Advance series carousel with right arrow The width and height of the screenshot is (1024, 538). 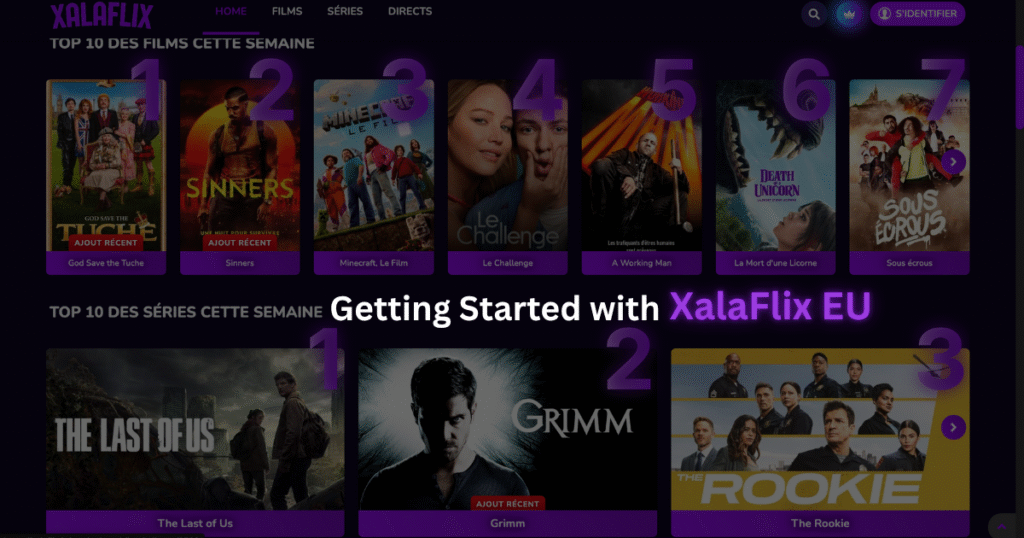953,427
